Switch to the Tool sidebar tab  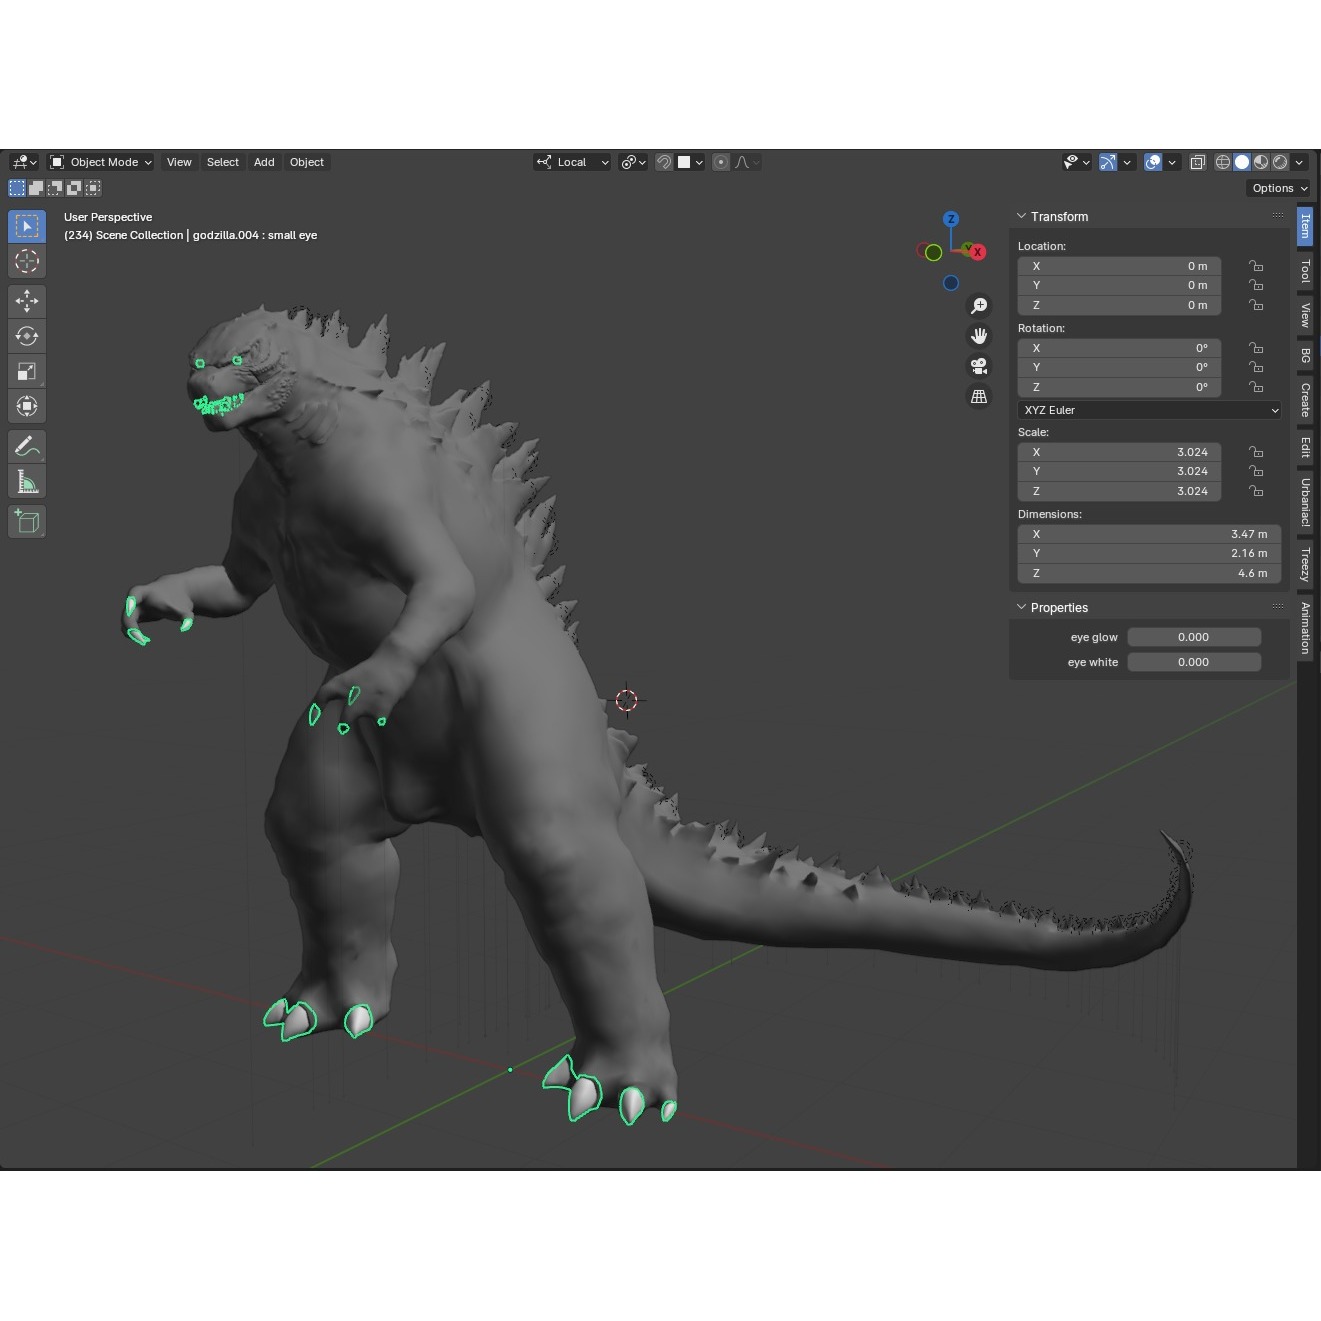pyautogui.click(x=1305, y=271)
